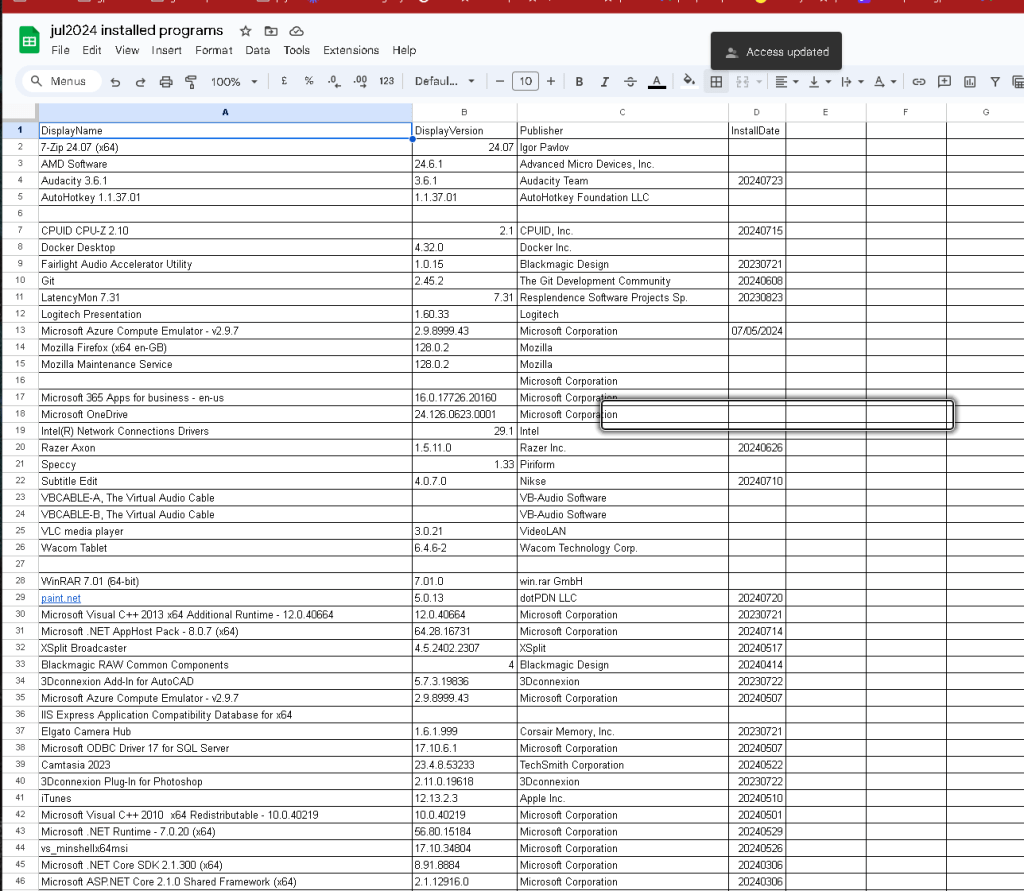Screen dimensions: 1024x891
Task: Decrease font size with minus button
Action: point(500,81)
